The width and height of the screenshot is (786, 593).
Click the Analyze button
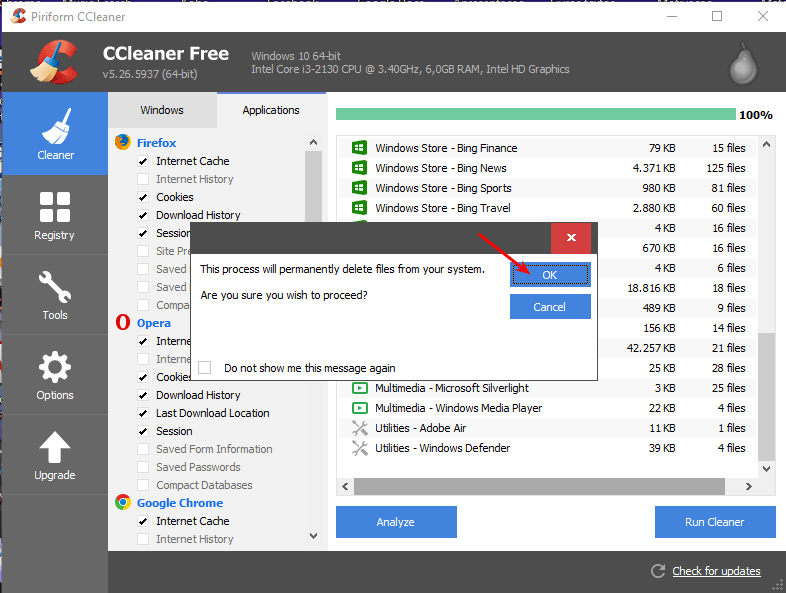click(396, 522)
